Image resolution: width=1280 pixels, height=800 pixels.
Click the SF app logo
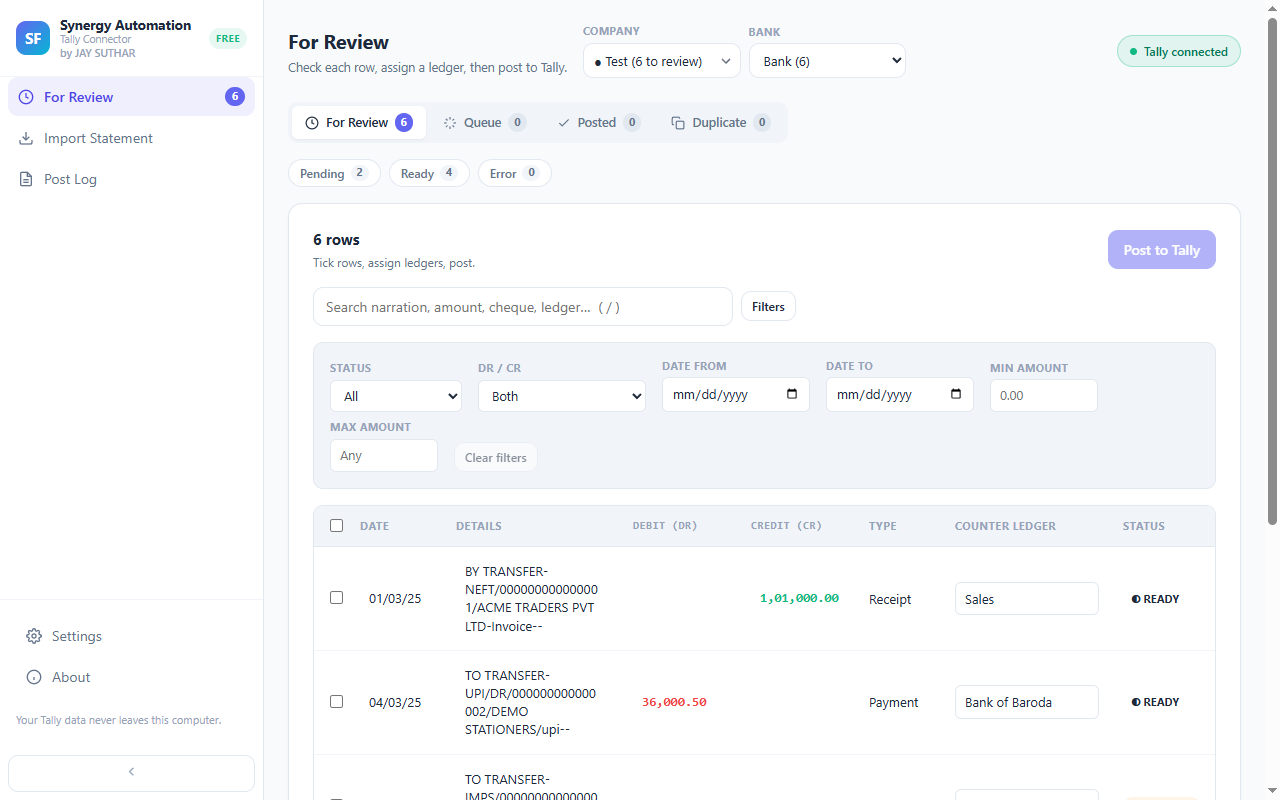[33, 38]
